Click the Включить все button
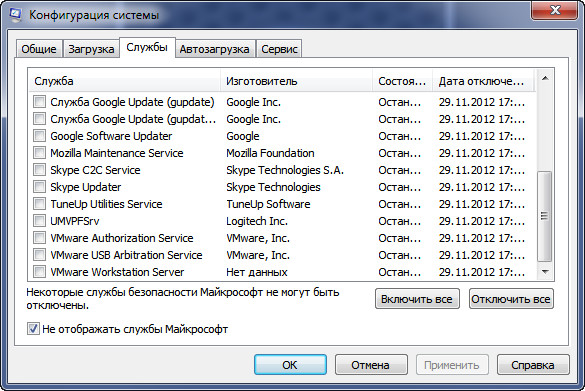585x391 pixels. coord(417,299)
